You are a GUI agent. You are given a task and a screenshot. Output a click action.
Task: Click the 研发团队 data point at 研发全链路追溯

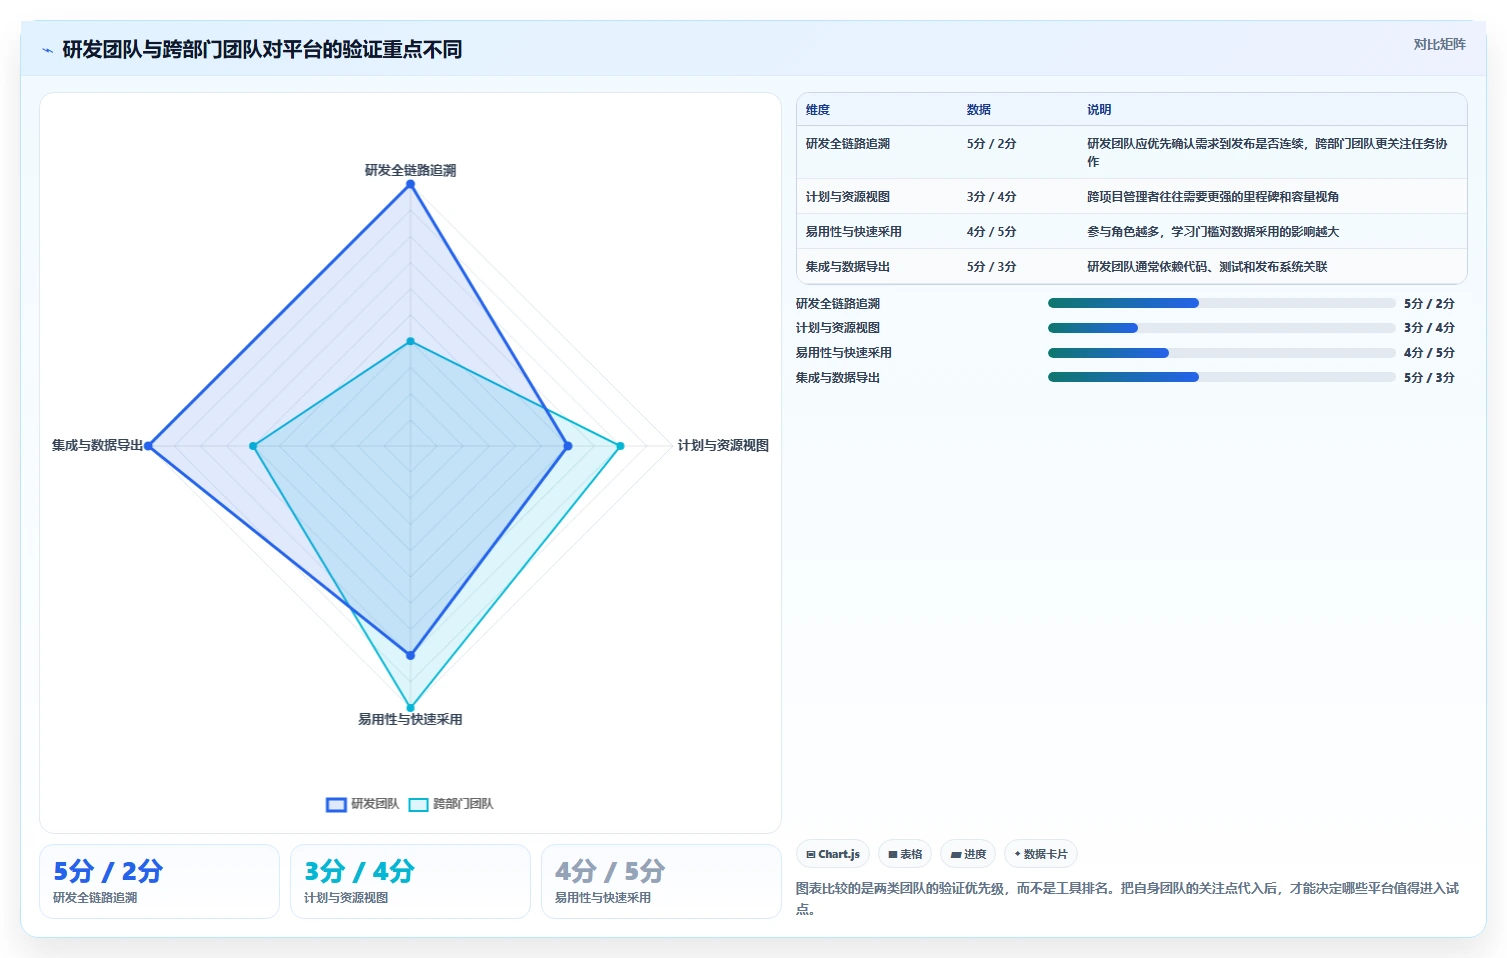tap(410, 184)
